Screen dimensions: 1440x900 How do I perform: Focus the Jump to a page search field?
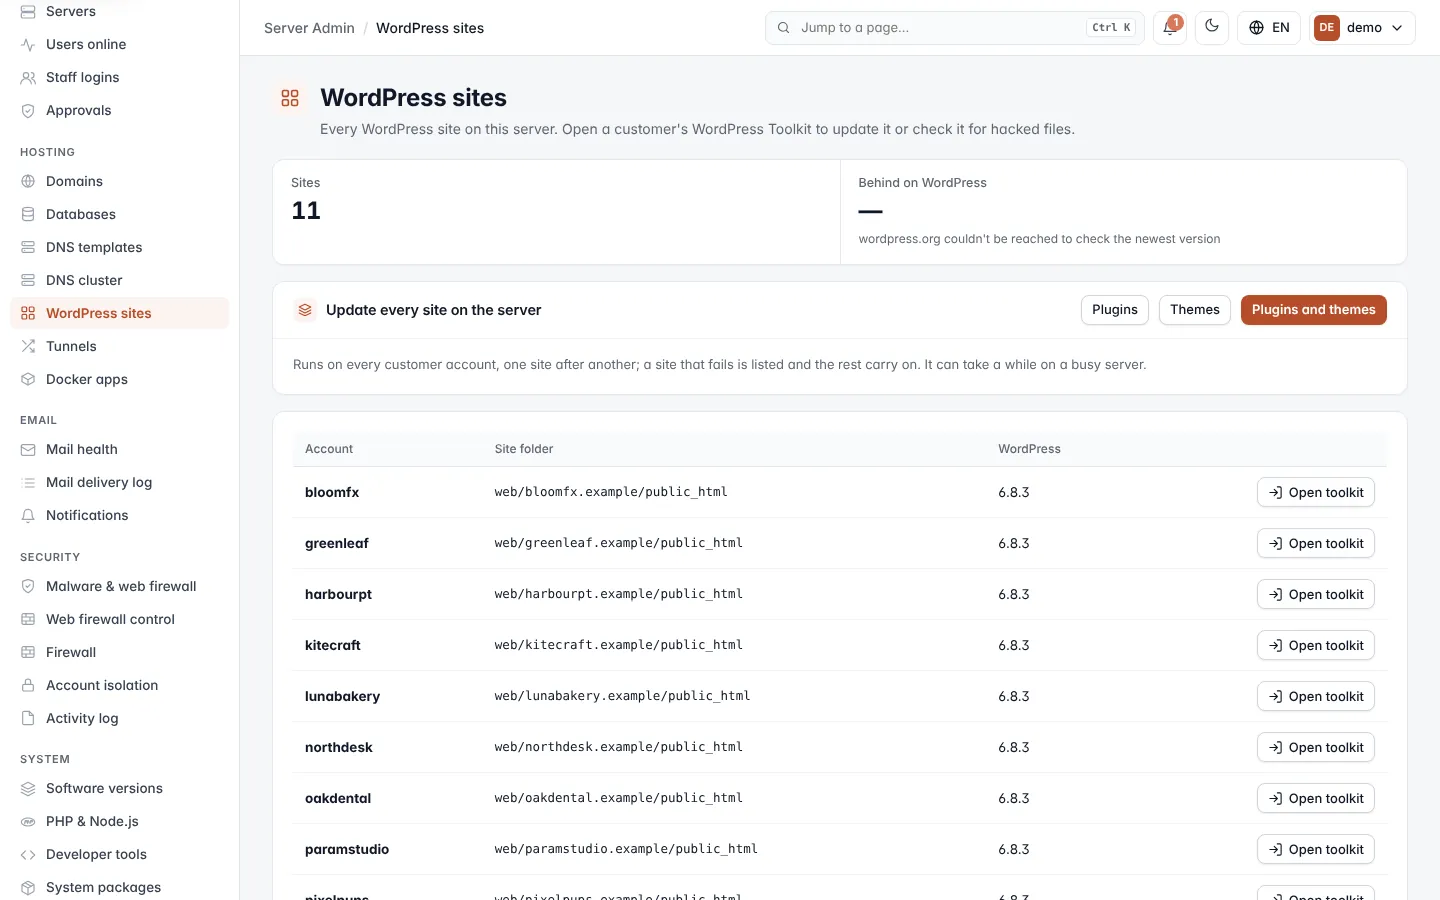click(955, 28)
